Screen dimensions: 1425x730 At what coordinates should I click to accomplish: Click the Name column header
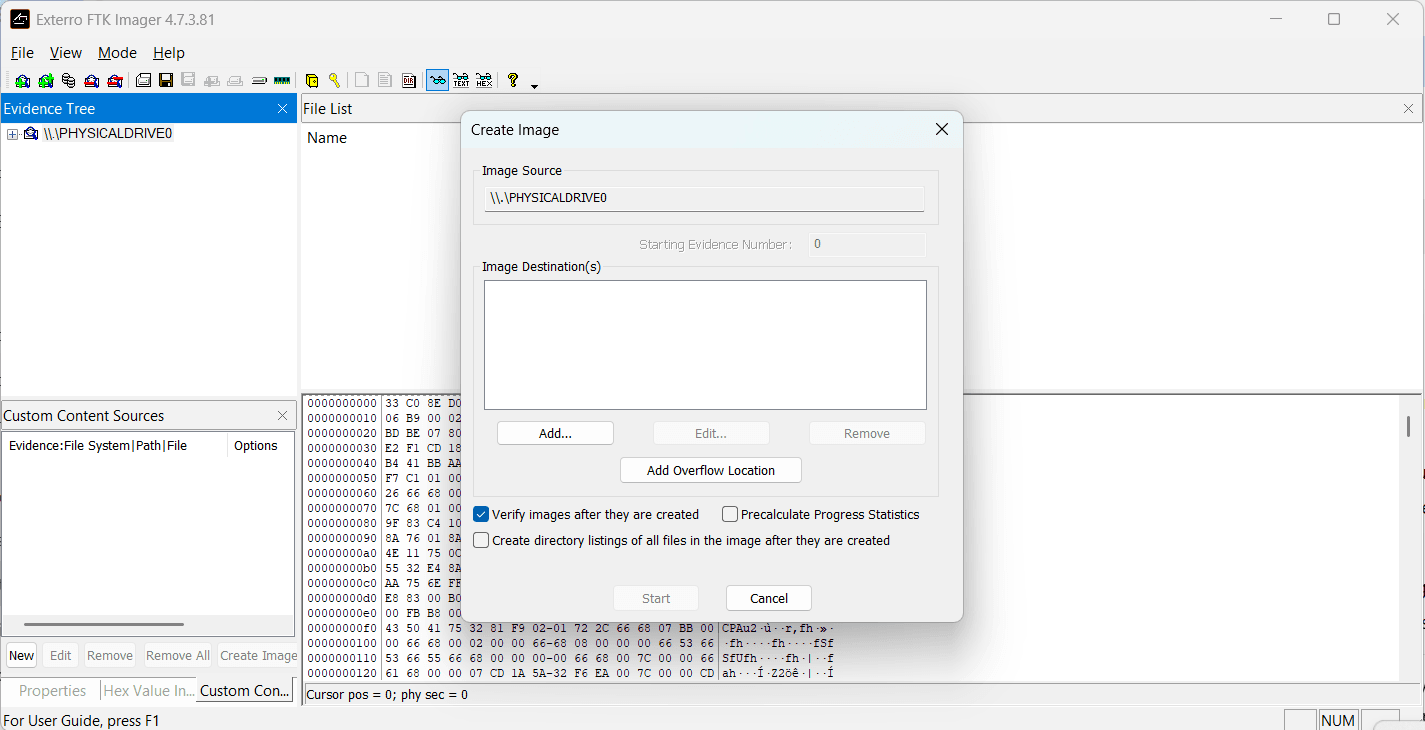tap(327, 138)
